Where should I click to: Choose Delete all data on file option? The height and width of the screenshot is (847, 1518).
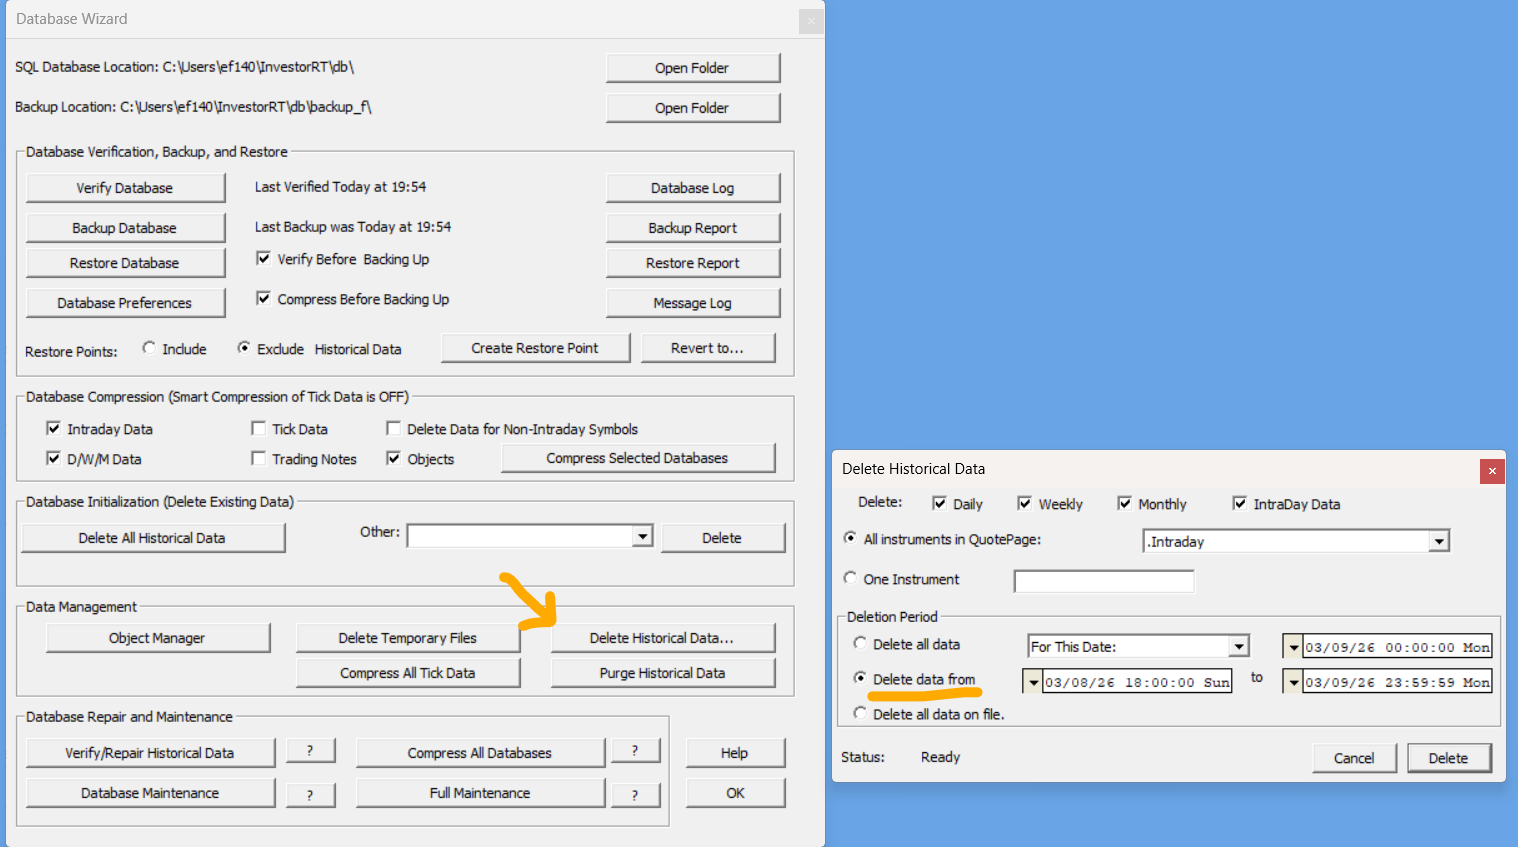(x=860, y=713)
